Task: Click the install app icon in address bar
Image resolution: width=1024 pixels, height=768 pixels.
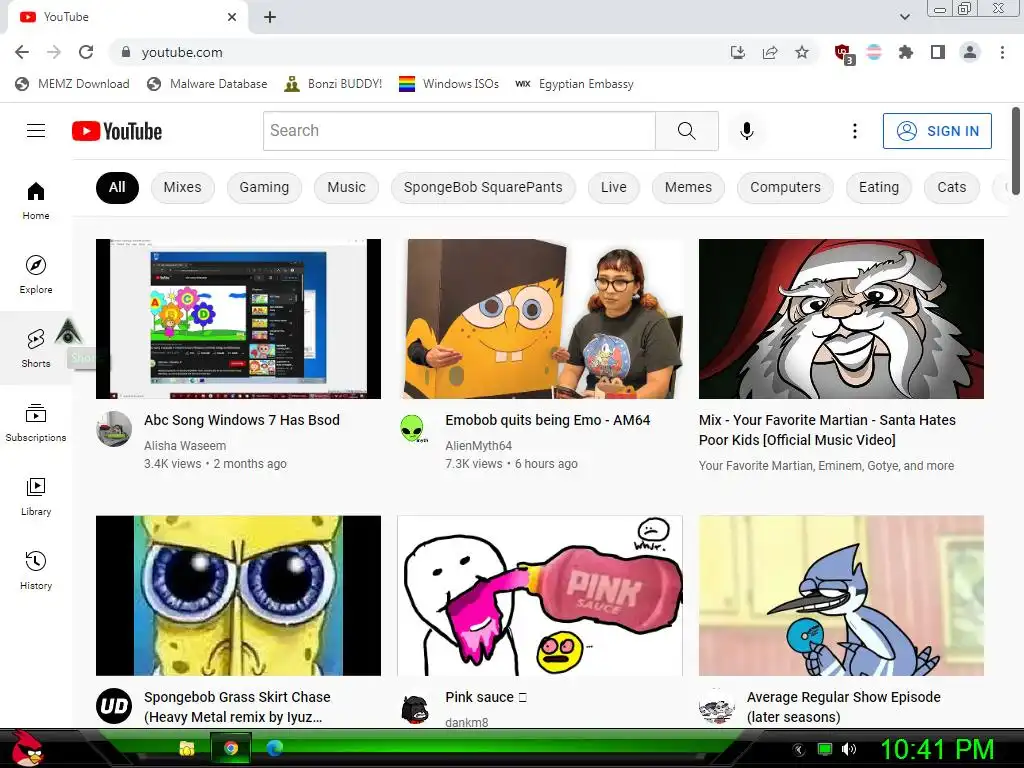Action: pos(738,52)
